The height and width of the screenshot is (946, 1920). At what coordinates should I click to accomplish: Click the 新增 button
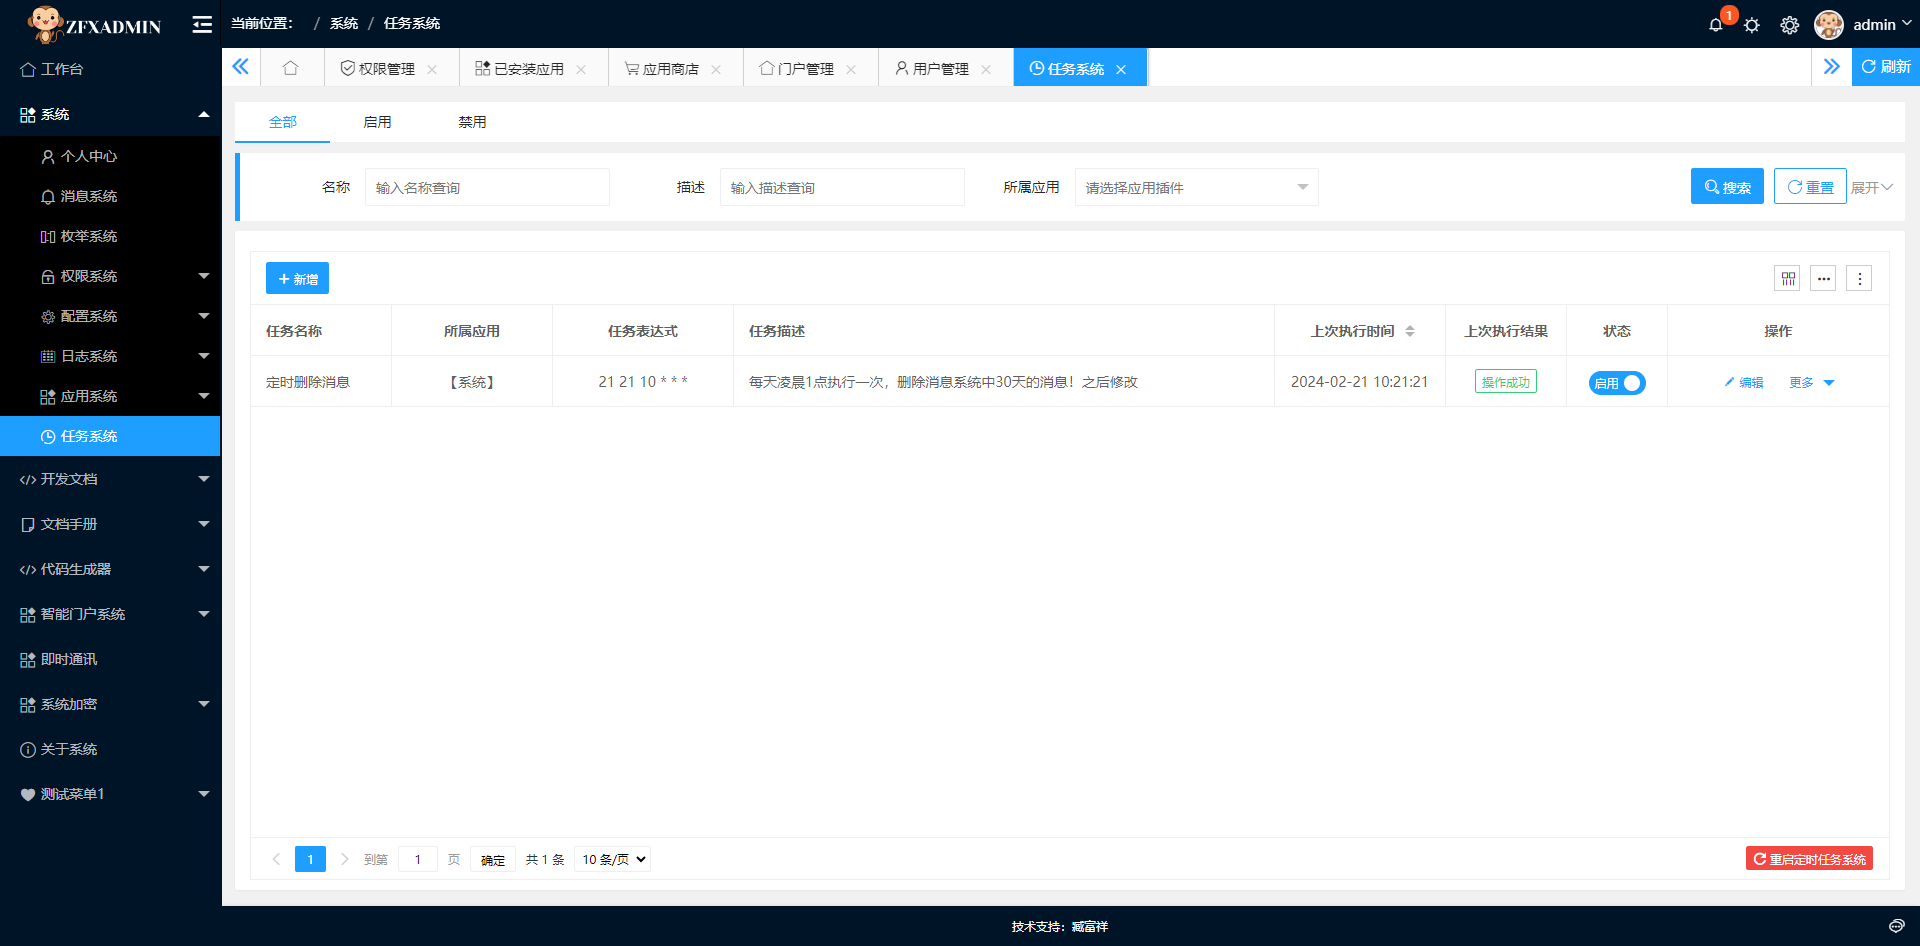pos(297,278)
